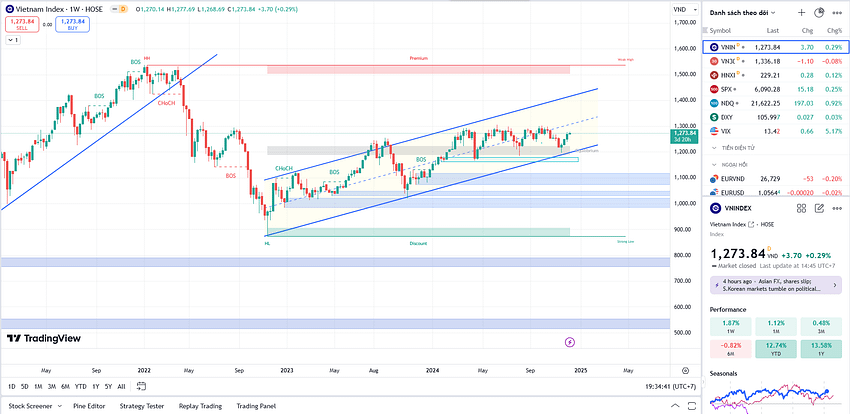Open the note editor for VNINDEX
This screenshot has height=414, width=850.
point(819,208)
